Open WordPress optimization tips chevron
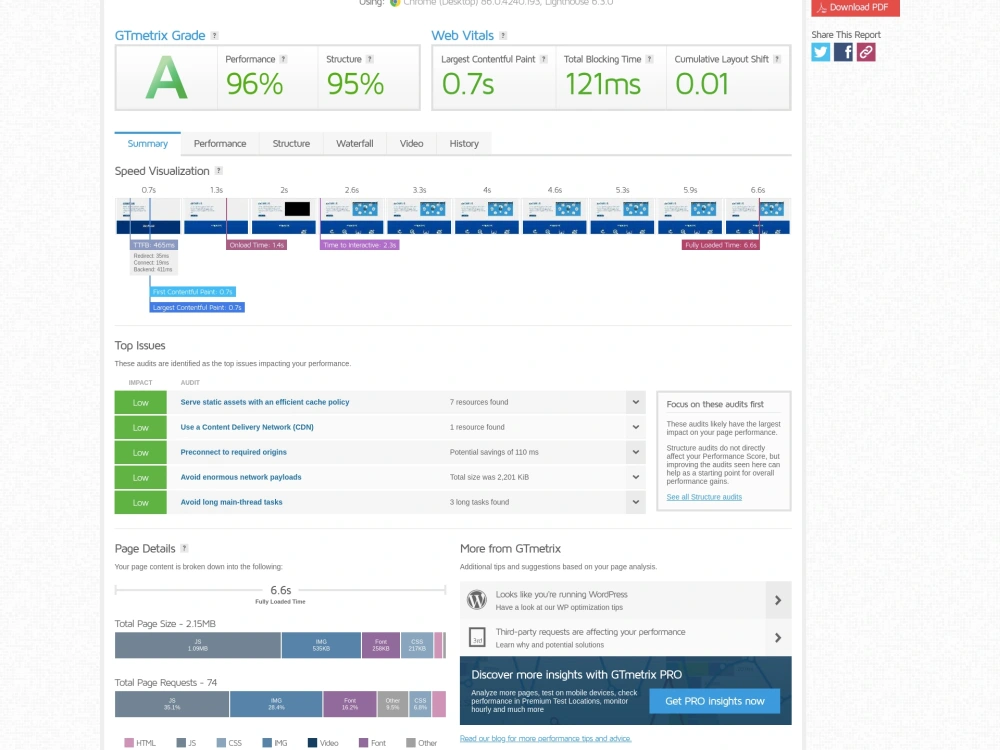This screenshot has height=750, width=1000. coord(778,600)
